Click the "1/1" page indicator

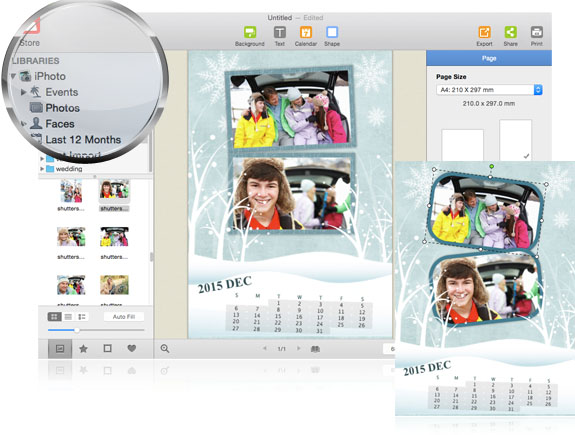tap(281, 349)
